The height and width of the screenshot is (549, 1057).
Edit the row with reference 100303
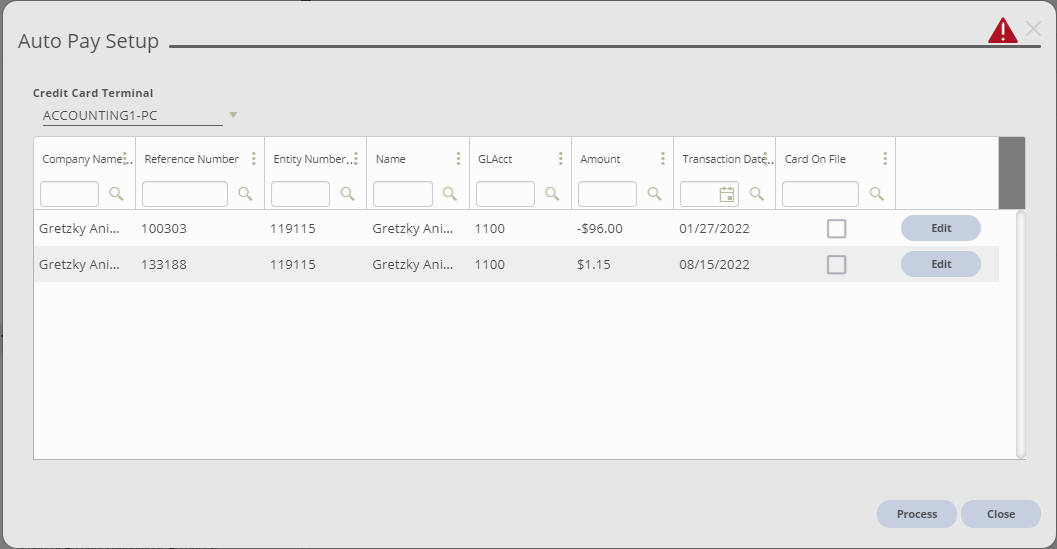(941, 228)
